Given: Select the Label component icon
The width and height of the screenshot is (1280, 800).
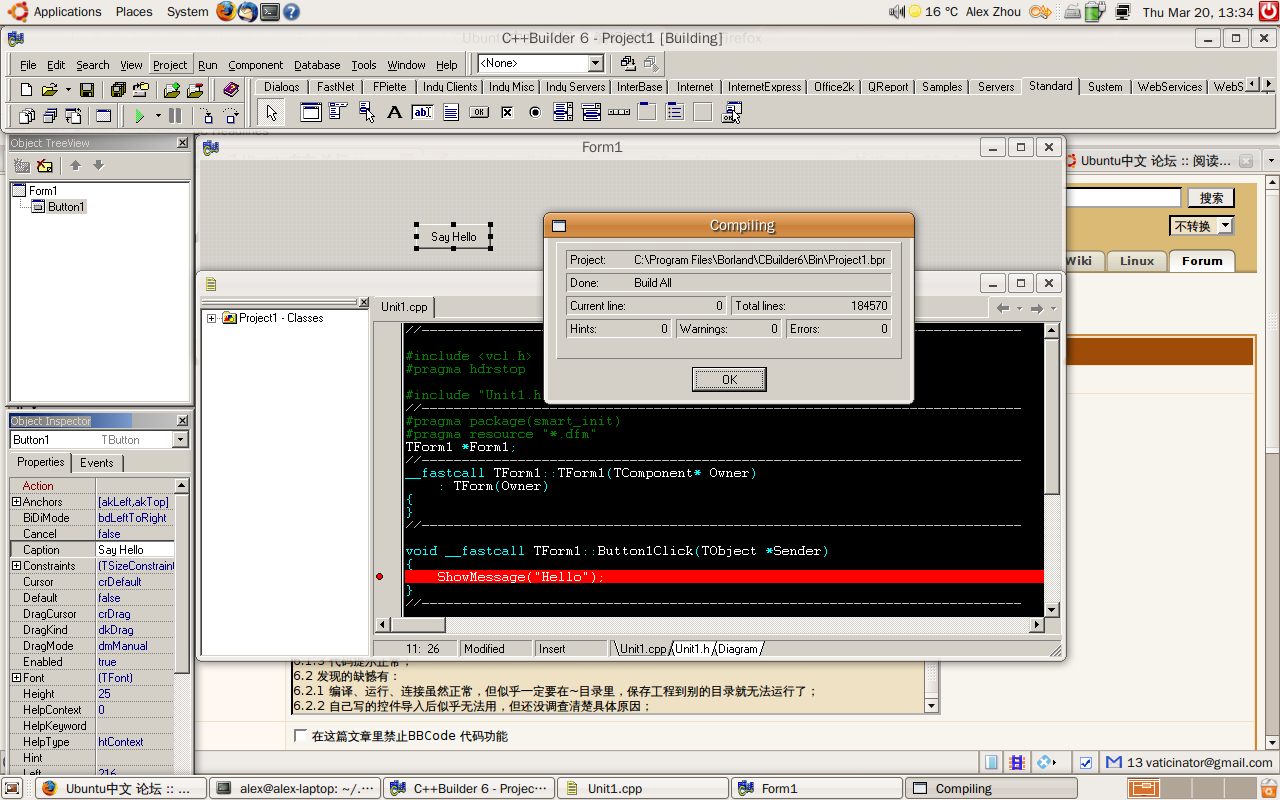Looking at the screenshot, I should [394, 113].
